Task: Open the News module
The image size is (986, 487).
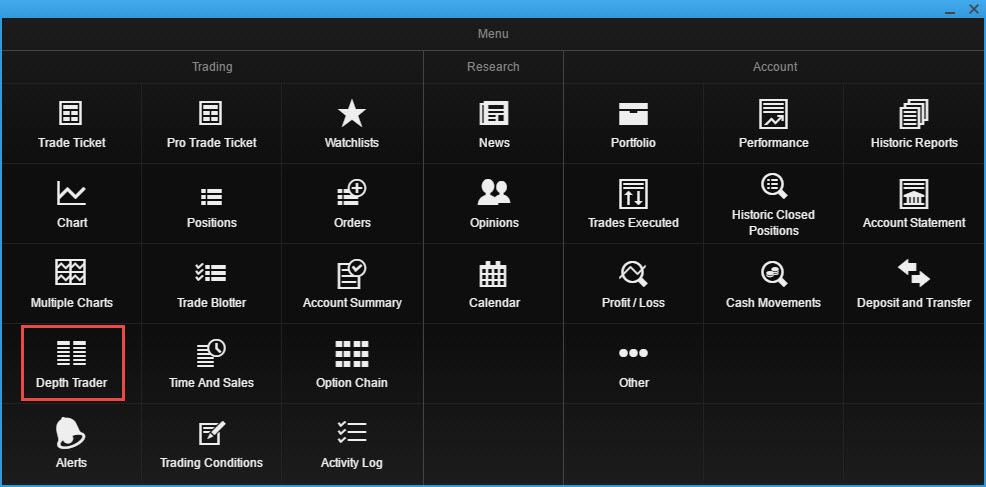Action: point(494,124)
